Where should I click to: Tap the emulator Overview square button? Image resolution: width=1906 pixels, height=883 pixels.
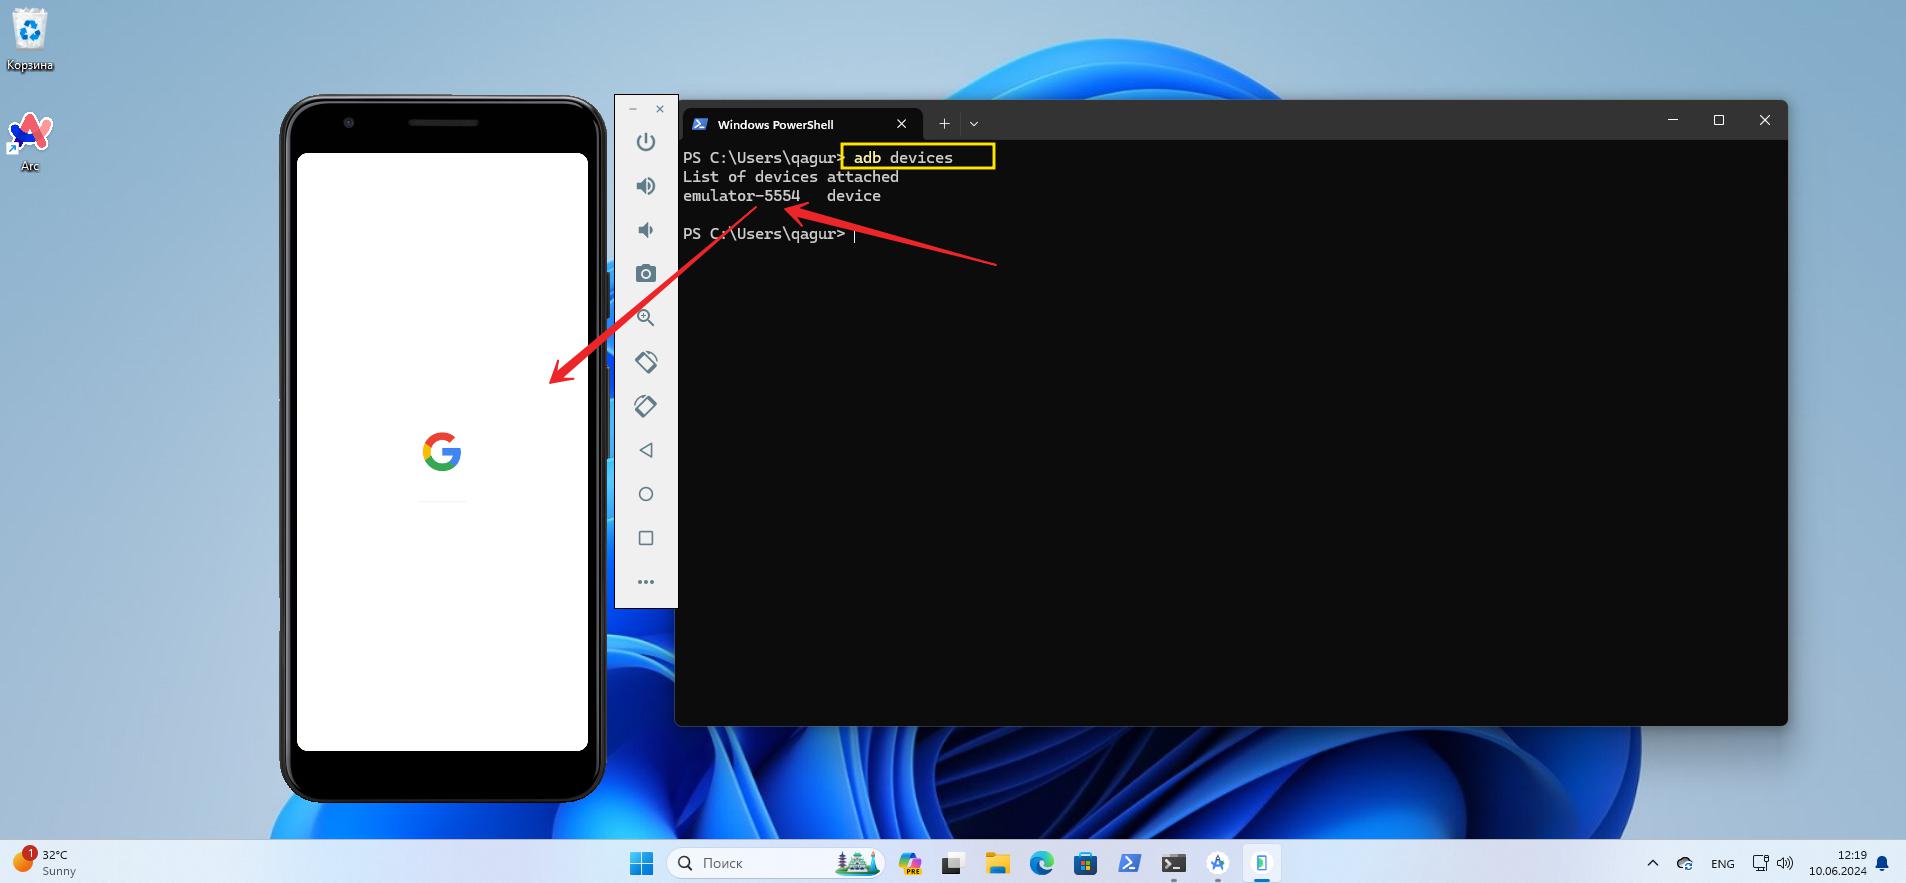646,538
